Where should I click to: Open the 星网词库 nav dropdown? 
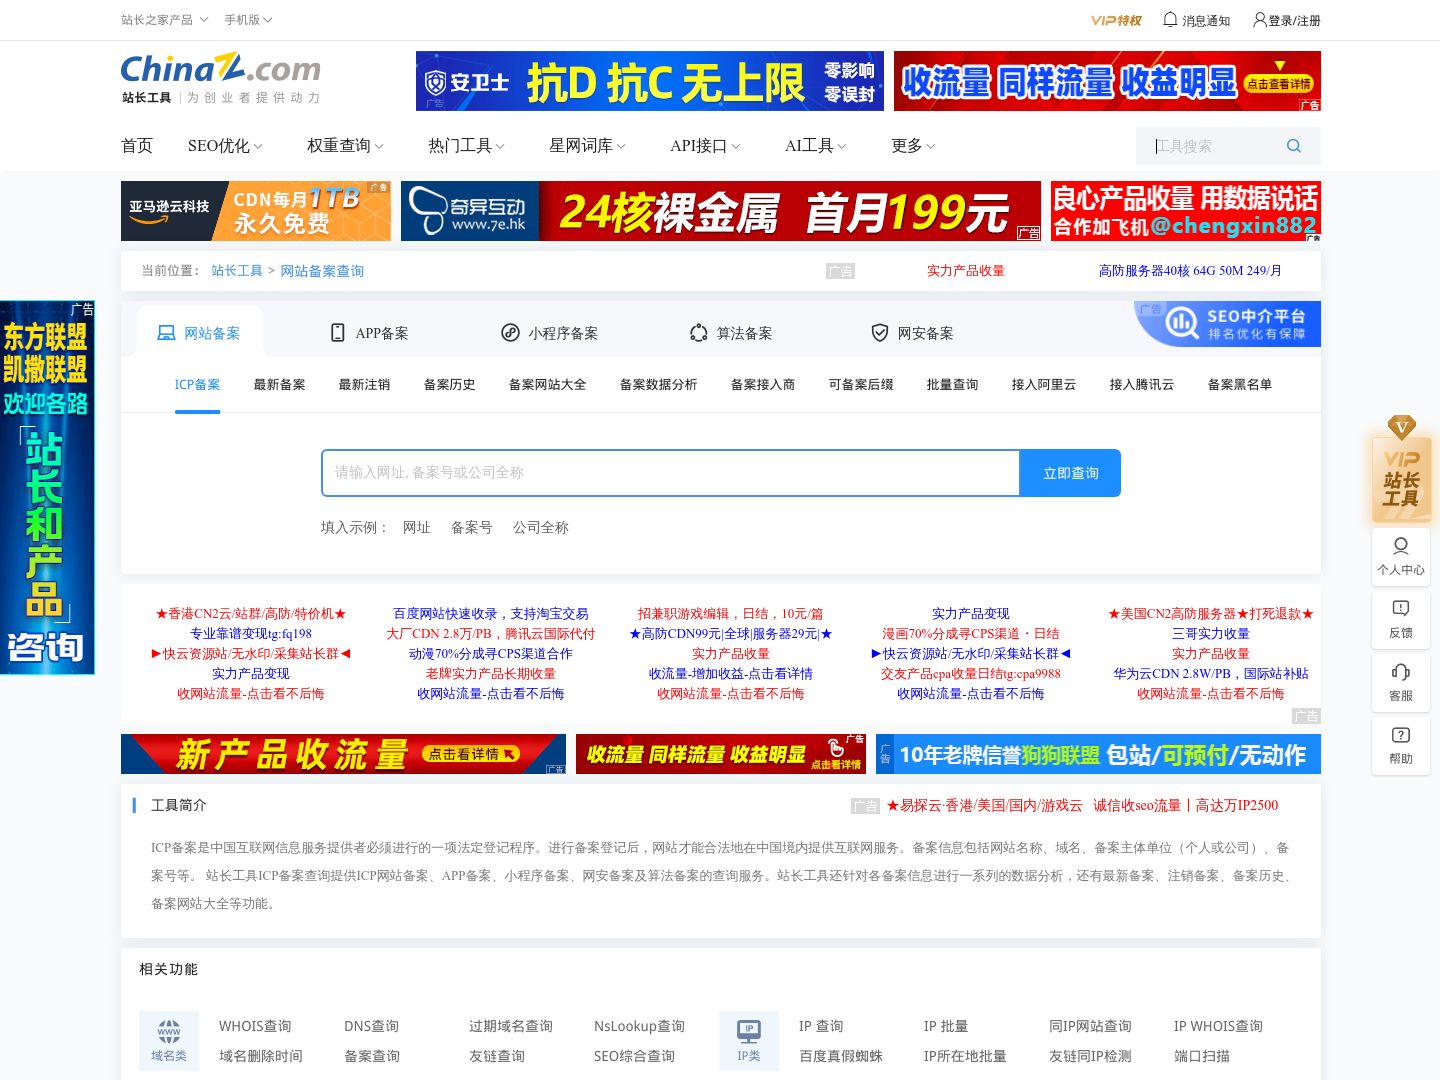pyautogui.click(x=587, y=146)
